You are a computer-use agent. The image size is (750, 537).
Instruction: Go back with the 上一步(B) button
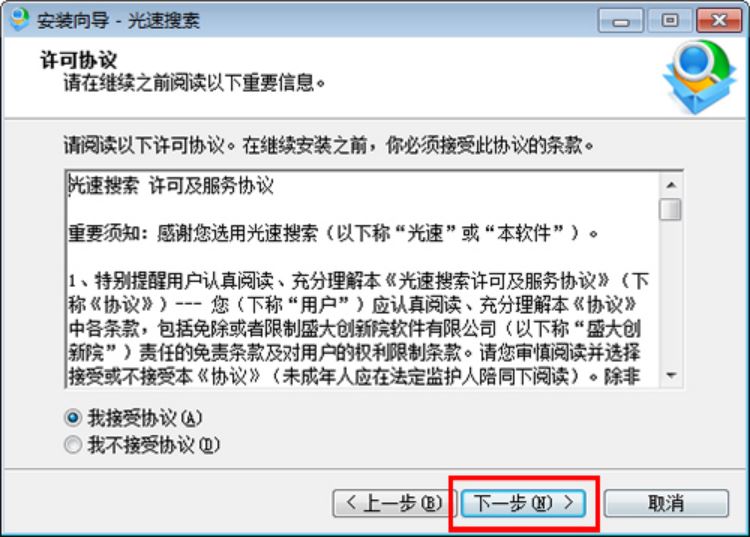[394, 503]
